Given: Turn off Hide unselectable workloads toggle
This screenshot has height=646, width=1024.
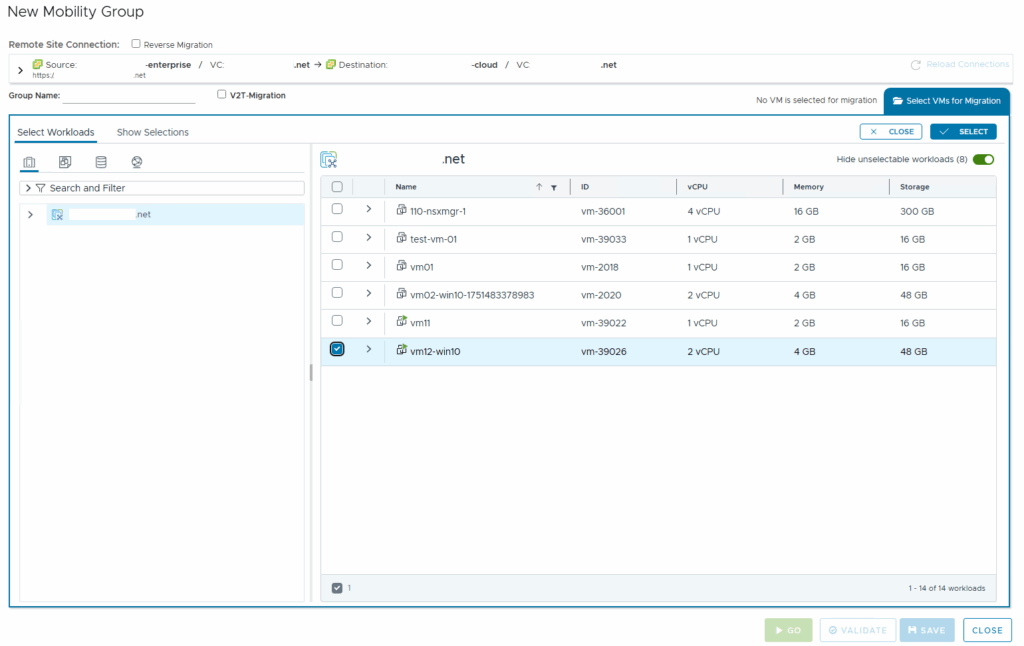Looking at the screenshot, I should click(983, 159).
